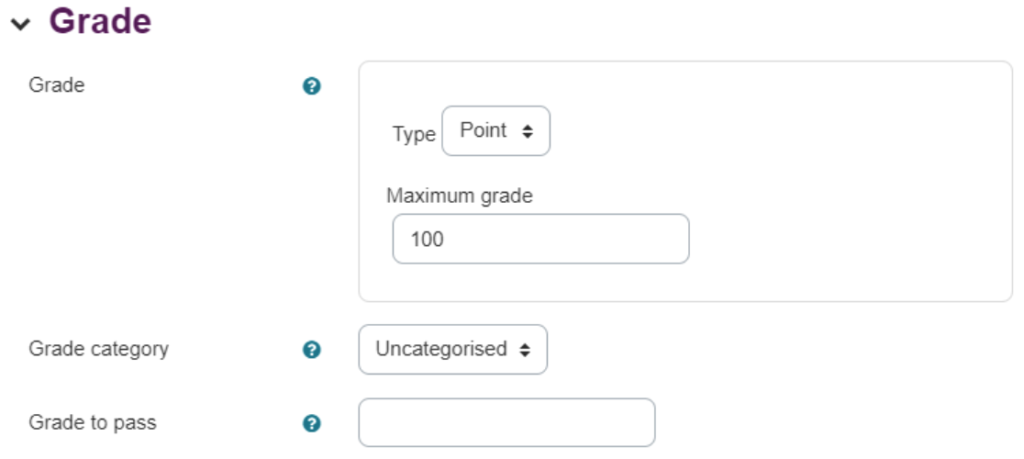The image size is (1024, 459).
Task: Collapse the Grade section chevron
Action: pos(21,24)
